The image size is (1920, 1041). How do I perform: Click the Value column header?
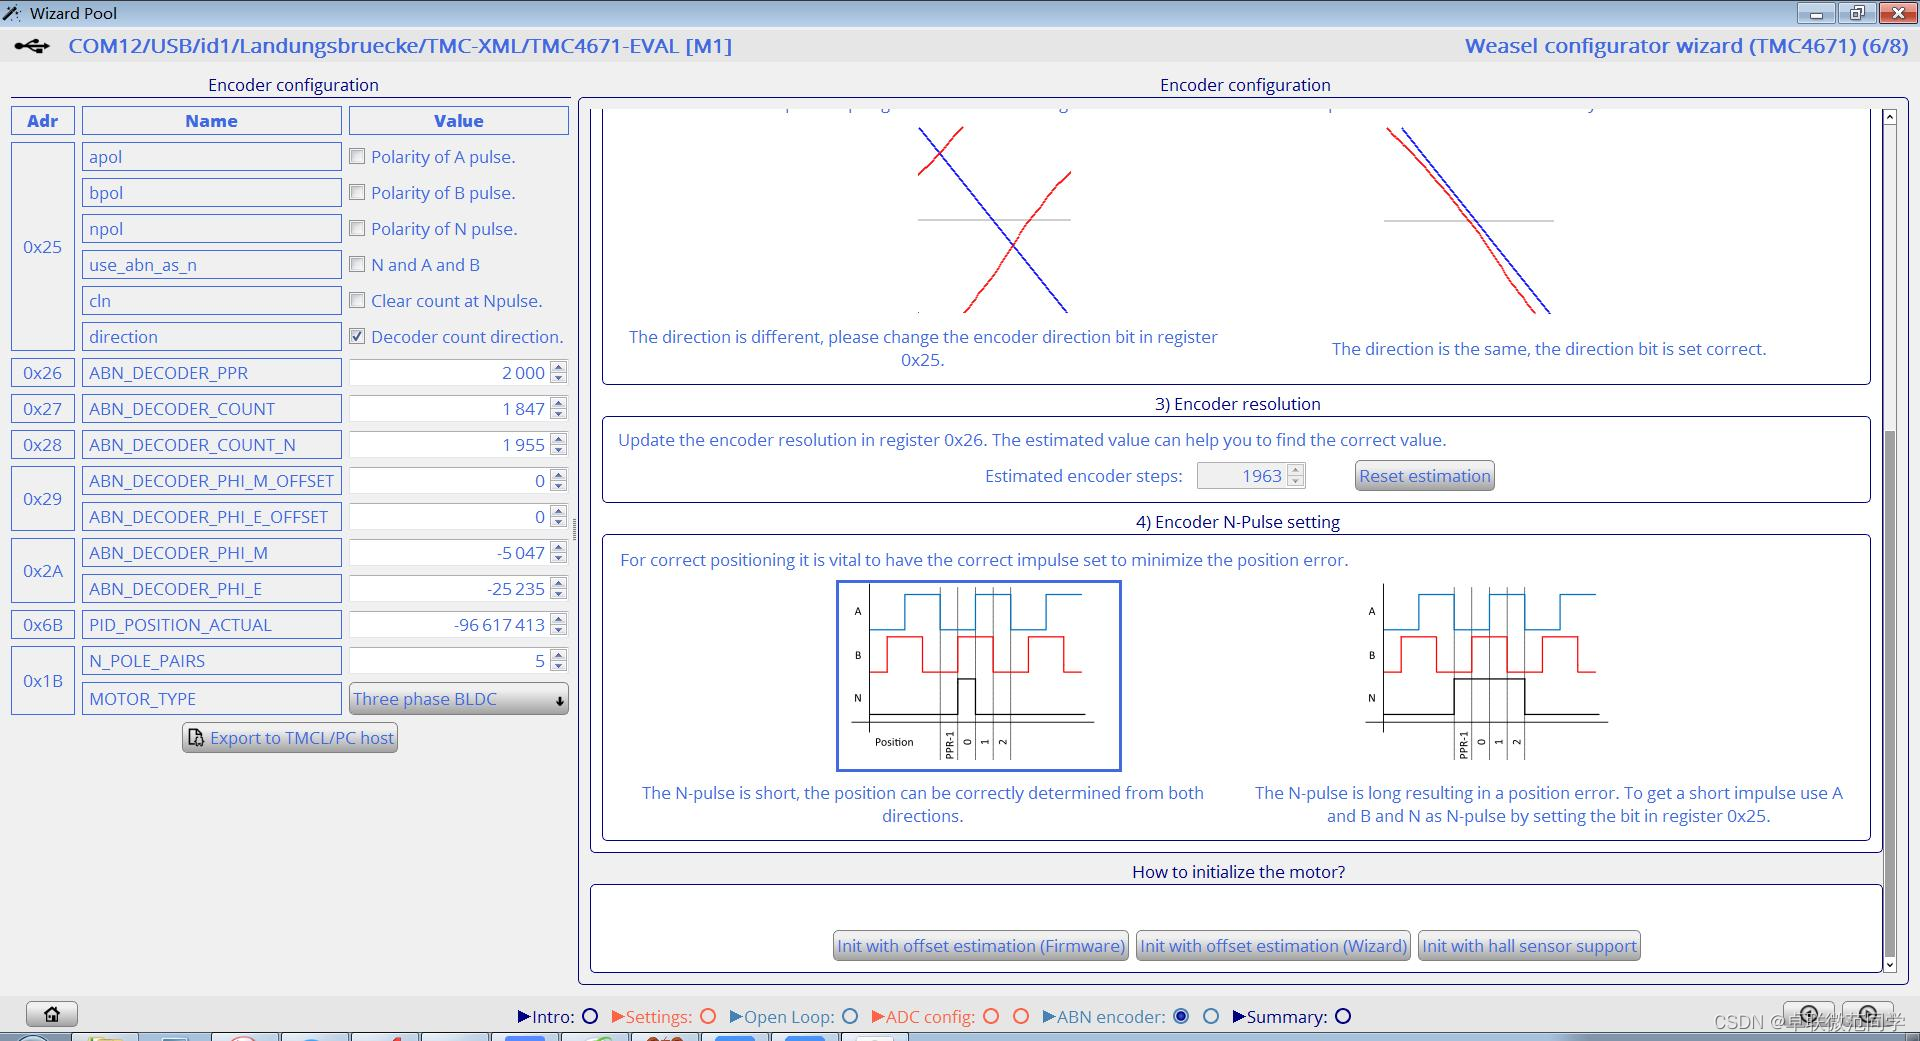(459, 121)
